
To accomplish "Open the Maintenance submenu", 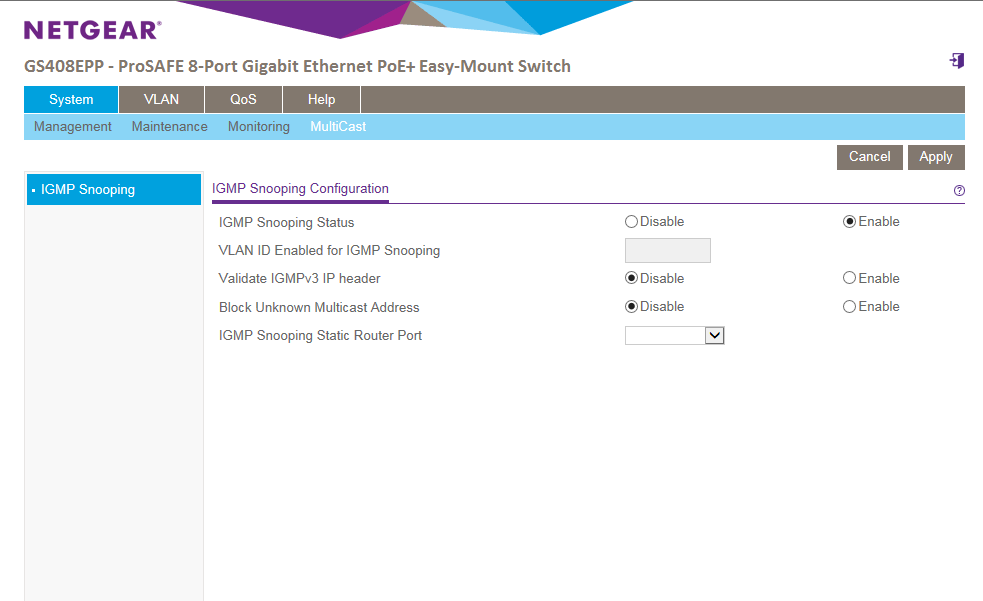I will 169,127.
